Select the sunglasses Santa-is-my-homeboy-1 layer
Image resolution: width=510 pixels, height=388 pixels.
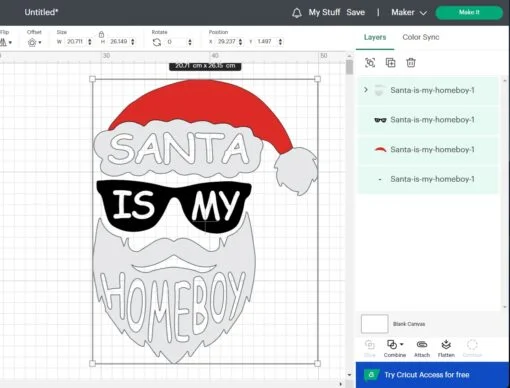click(428, 120)
